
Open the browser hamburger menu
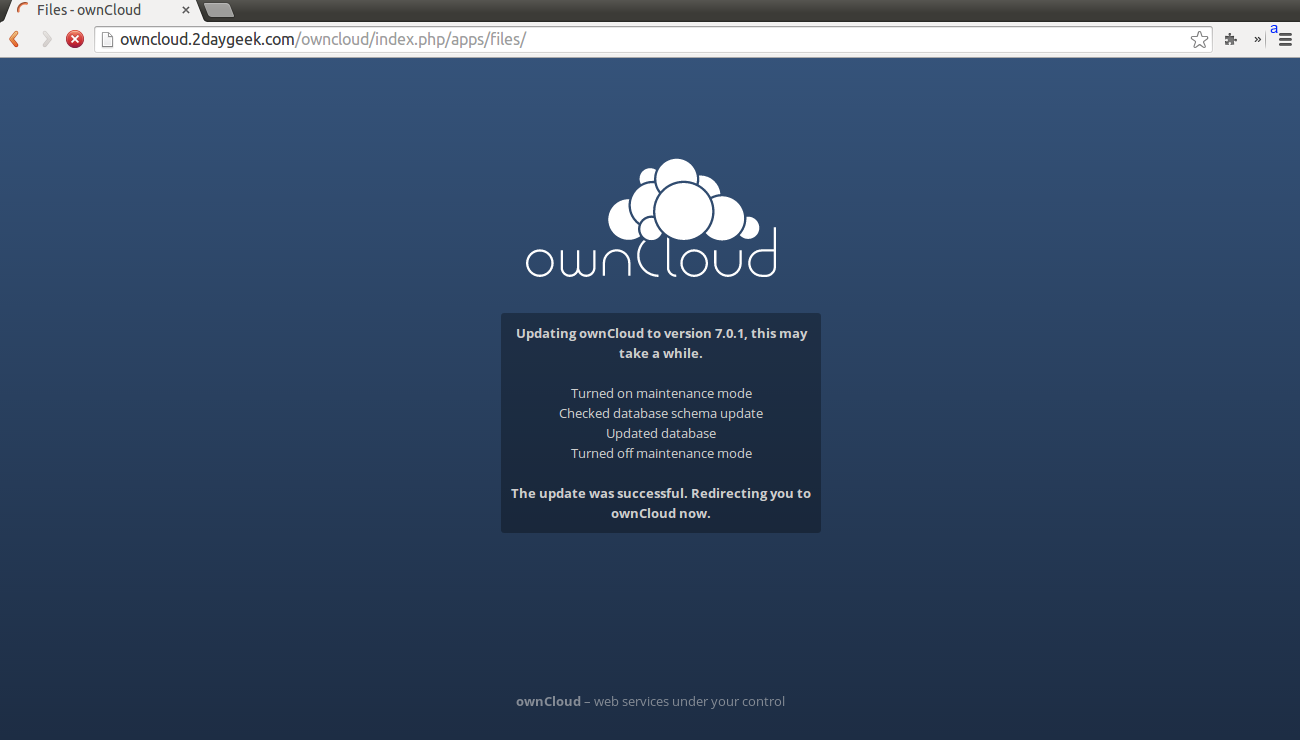pos(1285,39)
